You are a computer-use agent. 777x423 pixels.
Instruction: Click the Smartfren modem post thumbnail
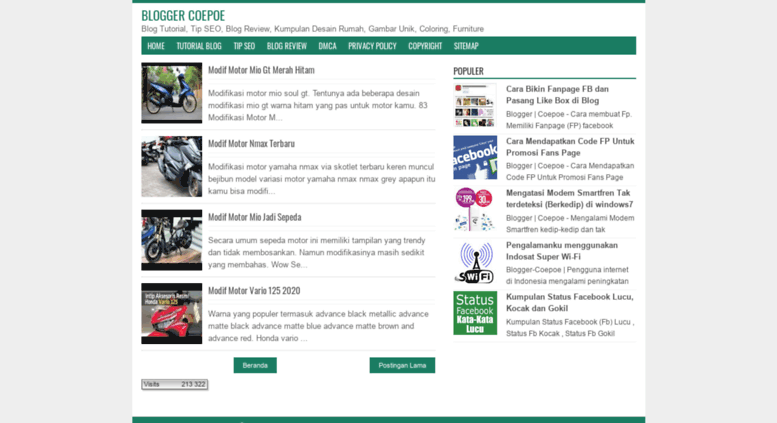[475, 209]
